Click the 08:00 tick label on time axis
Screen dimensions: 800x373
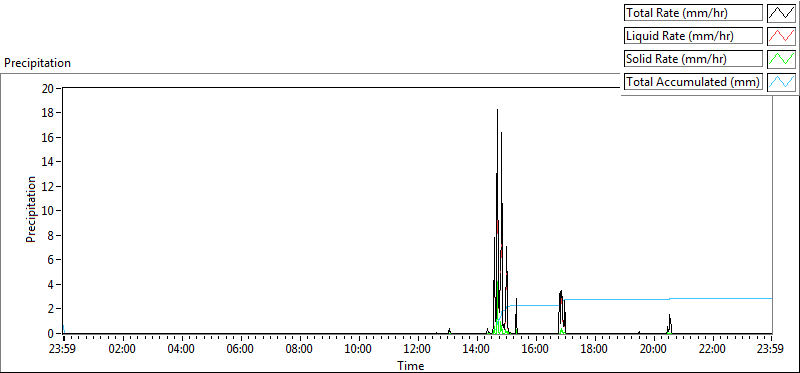click(300, 350)
